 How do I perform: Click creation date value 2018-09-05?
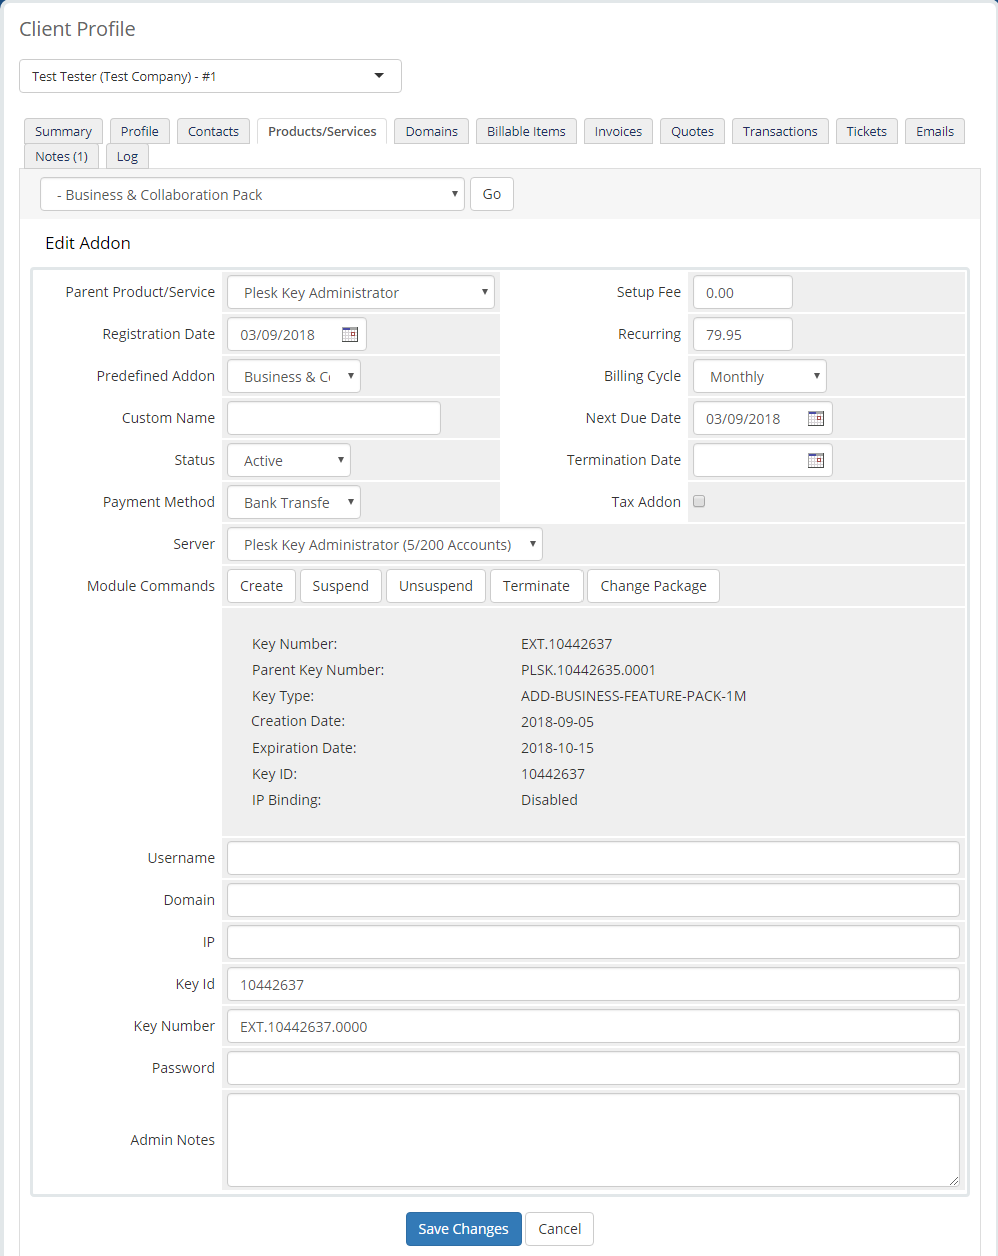[x=557, y=722]
